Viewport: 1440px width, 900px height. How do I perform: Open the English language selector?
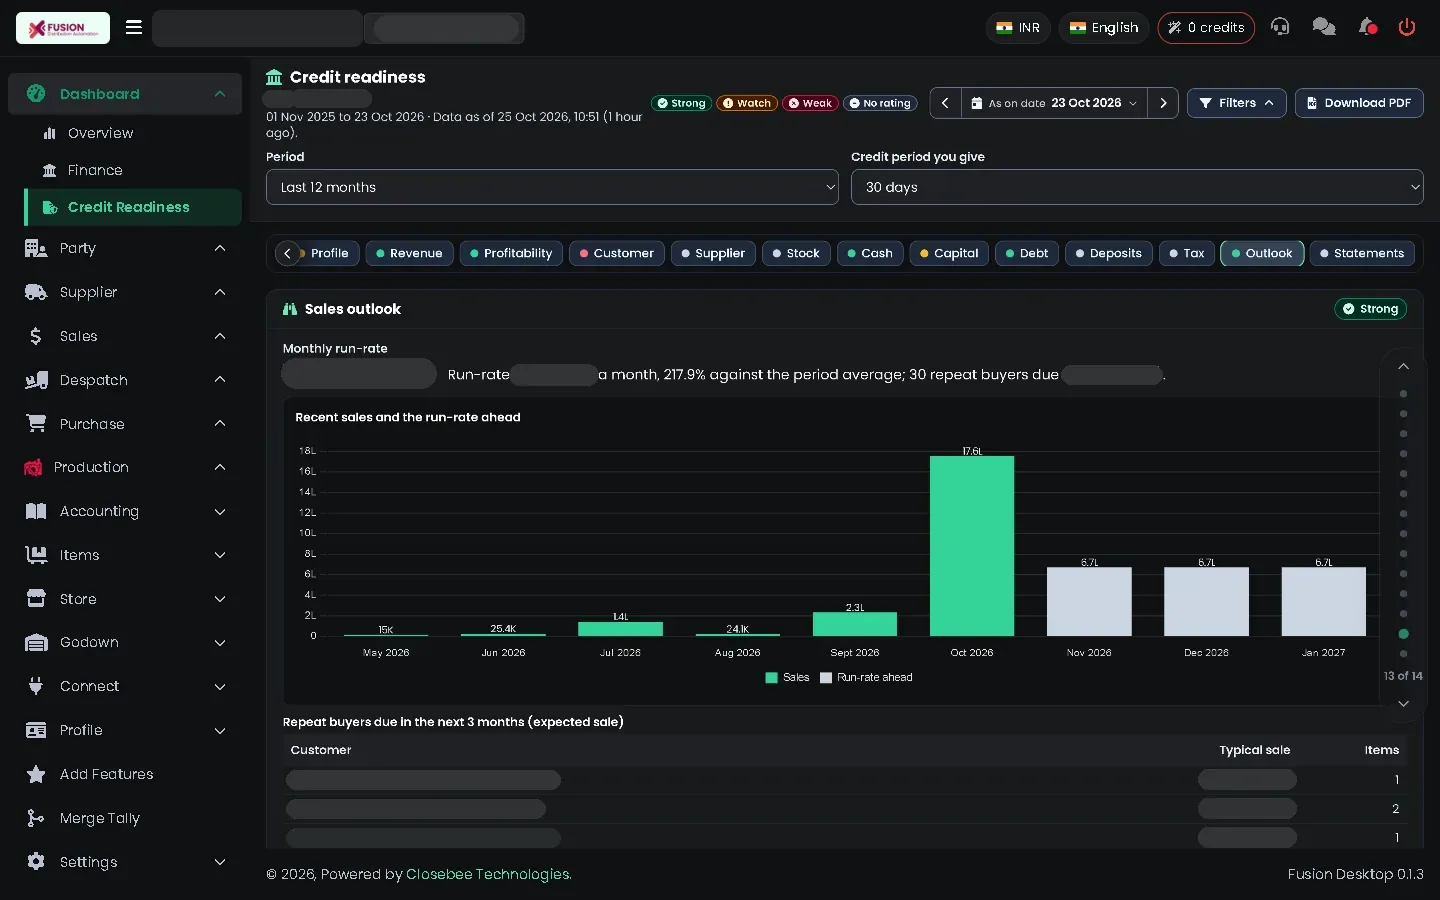click(1104, 28)
